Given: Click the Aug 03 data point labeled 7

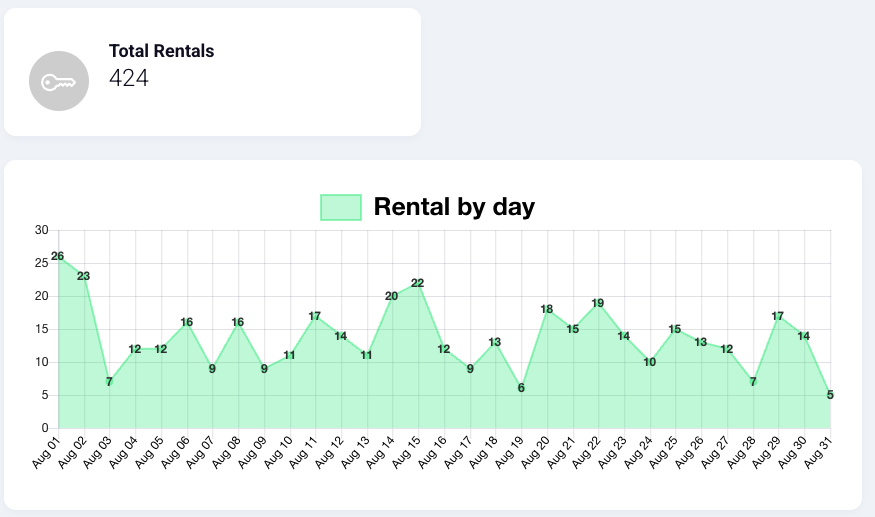Looking at the screenshot, I should [x=110, y=382].
